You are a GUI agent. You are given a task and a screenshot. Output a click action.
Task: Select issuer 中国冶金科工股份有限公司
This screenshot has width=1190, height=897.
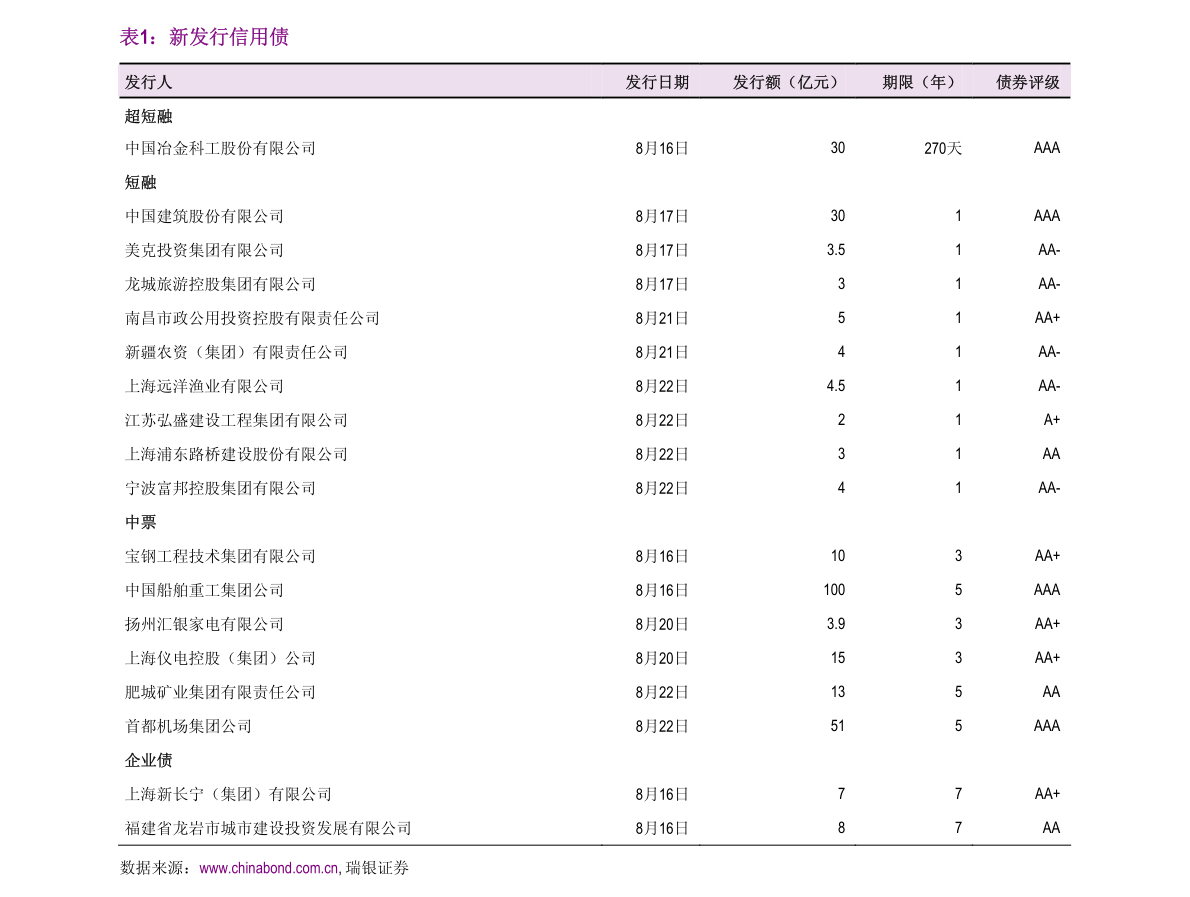click(220, 149)
